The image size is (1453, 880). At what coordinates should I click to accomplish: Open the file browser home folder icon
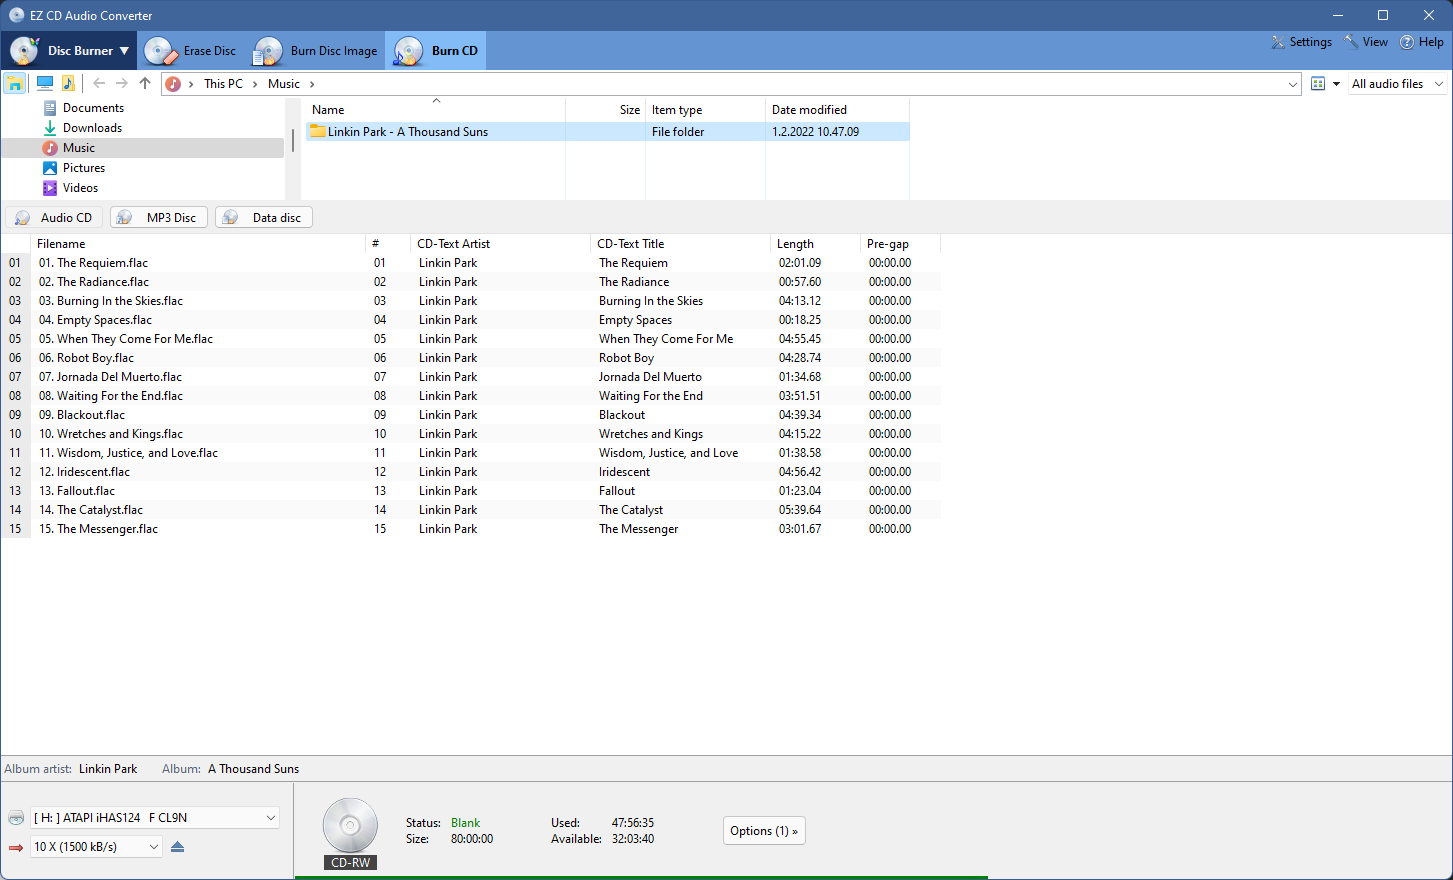click(x=15, y=83)
